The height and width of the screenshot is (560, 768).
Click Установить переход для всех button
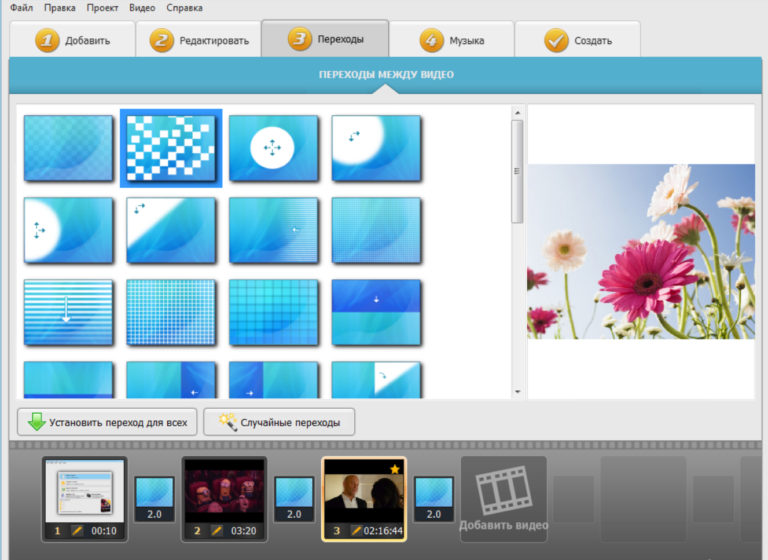[x=107, y=422]
